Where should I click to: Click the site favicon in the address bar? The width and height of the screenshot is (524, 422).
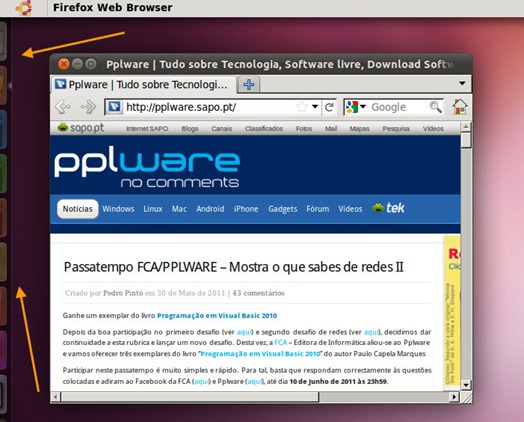click(114, 107)
